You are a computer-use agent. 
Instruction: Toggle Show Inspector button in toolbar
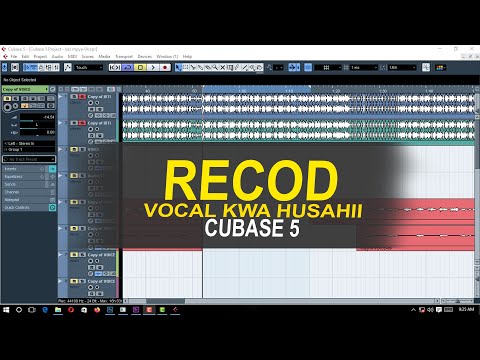click(x=26, y=68)
